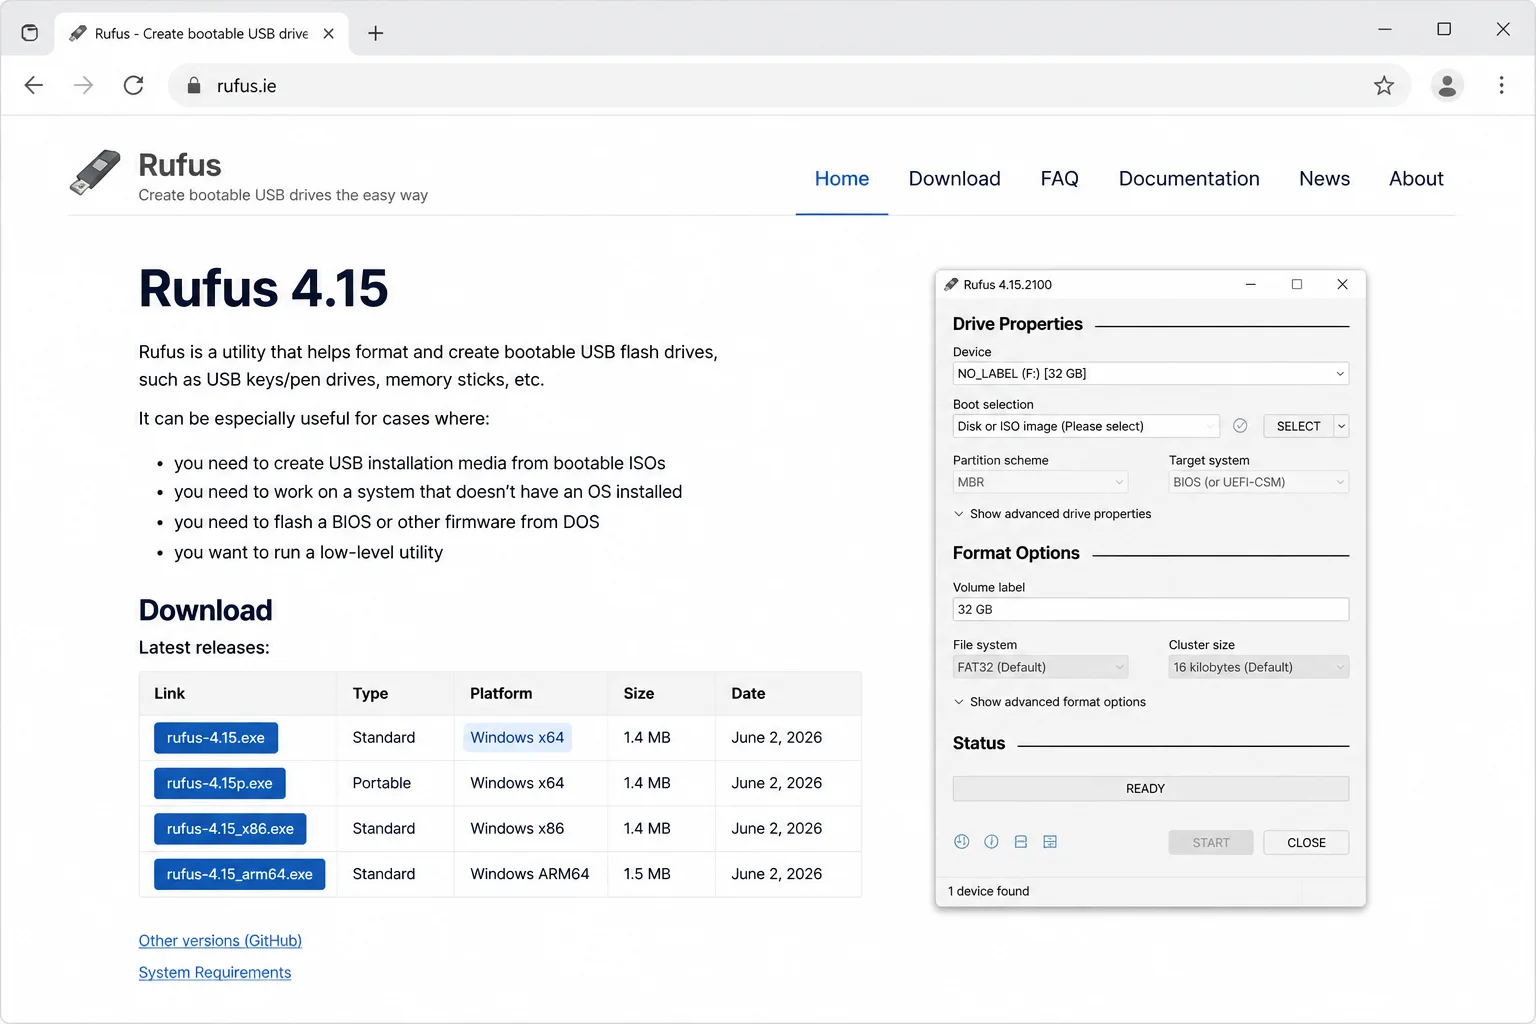Open the browser profile avatar

1447,86
